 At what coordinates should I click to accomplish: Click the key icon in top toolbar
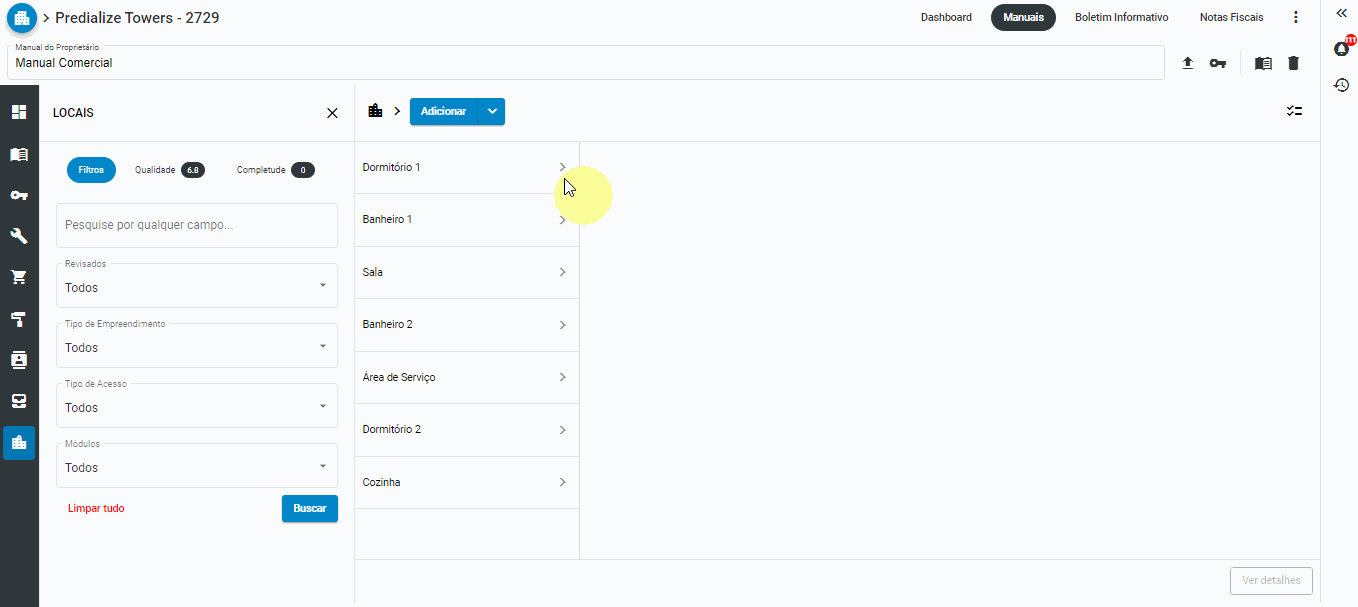point(1217,63)
